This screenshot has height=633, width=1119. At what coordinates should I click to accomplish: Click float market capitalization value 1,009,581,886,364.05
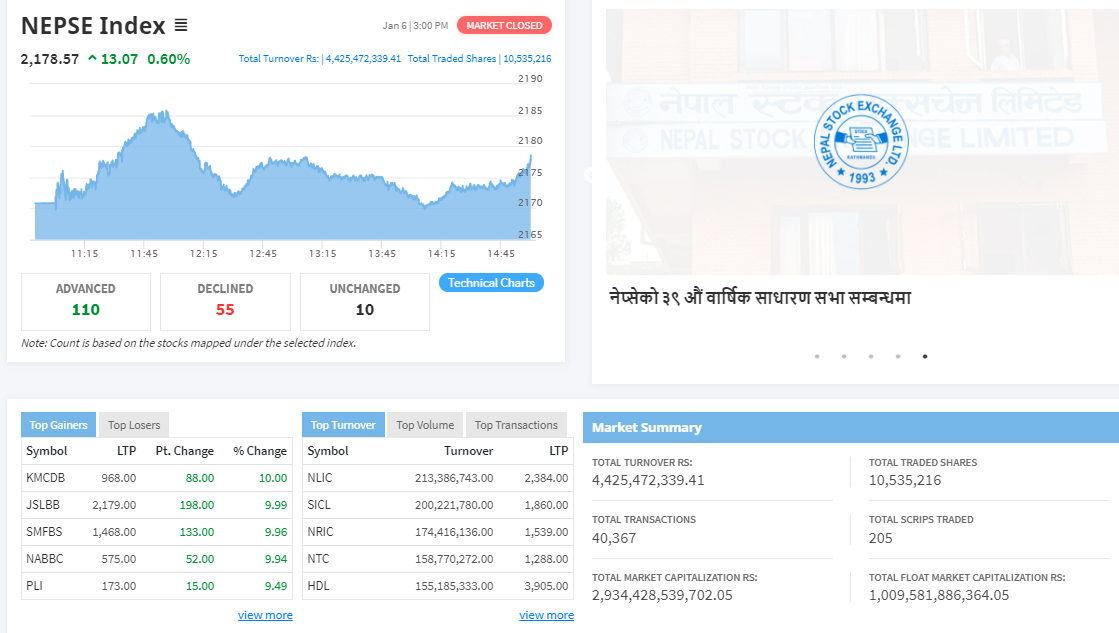click(939, 595)
